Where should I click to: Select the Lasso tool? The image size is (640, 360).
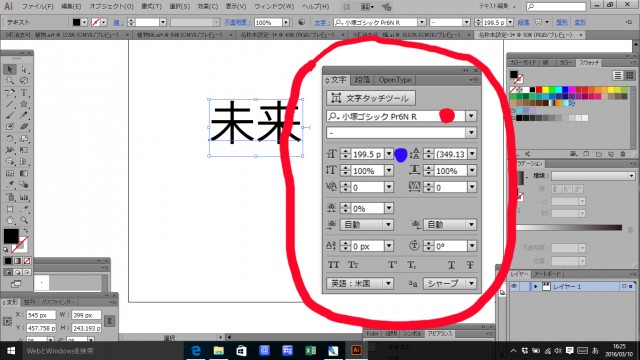24,81
